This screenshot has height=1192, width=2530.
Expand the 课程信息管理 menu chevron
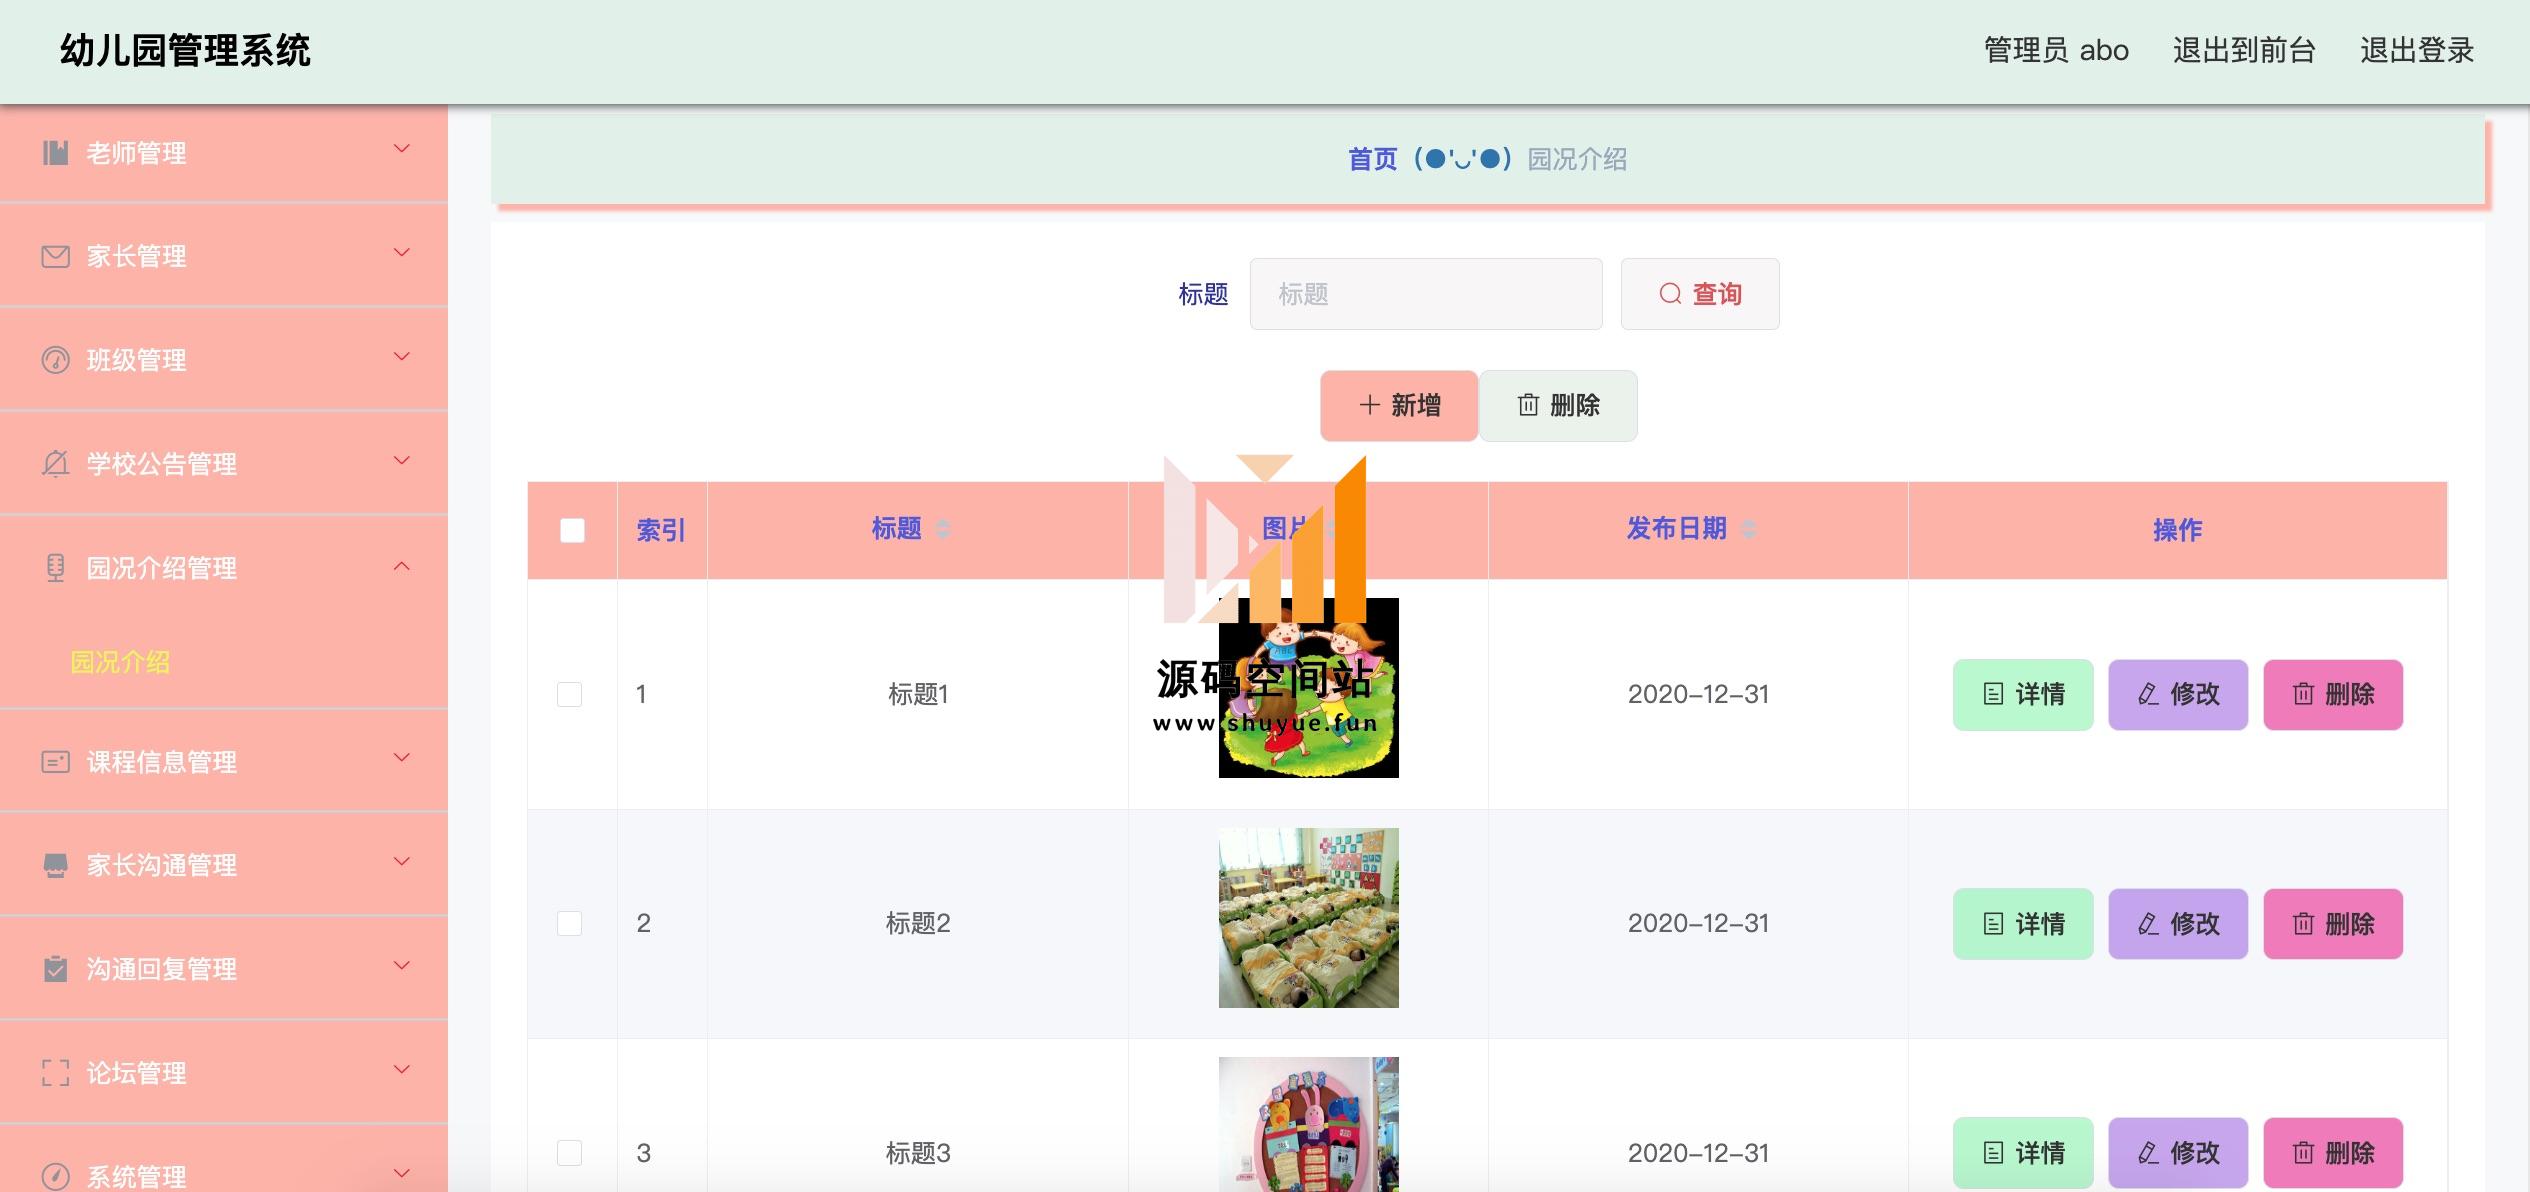402,758
